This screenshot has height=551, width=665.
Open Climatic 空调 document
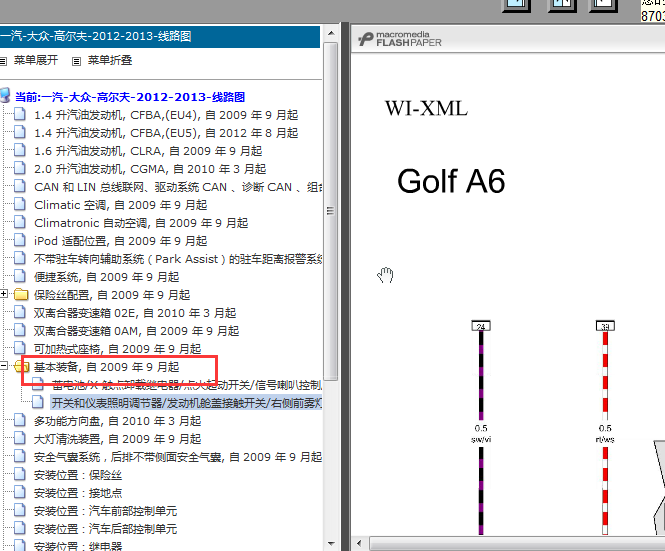point(120,205)
